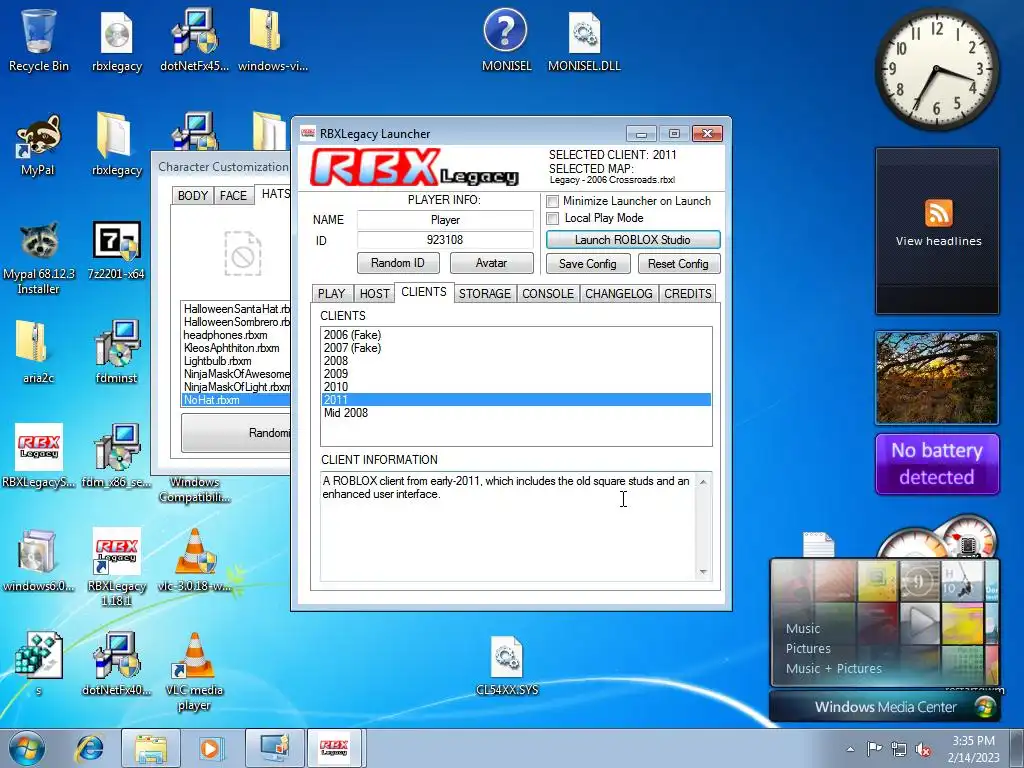Select the 2010 client entry
The width and height of the screenshot is (1024, 768).
516,387
